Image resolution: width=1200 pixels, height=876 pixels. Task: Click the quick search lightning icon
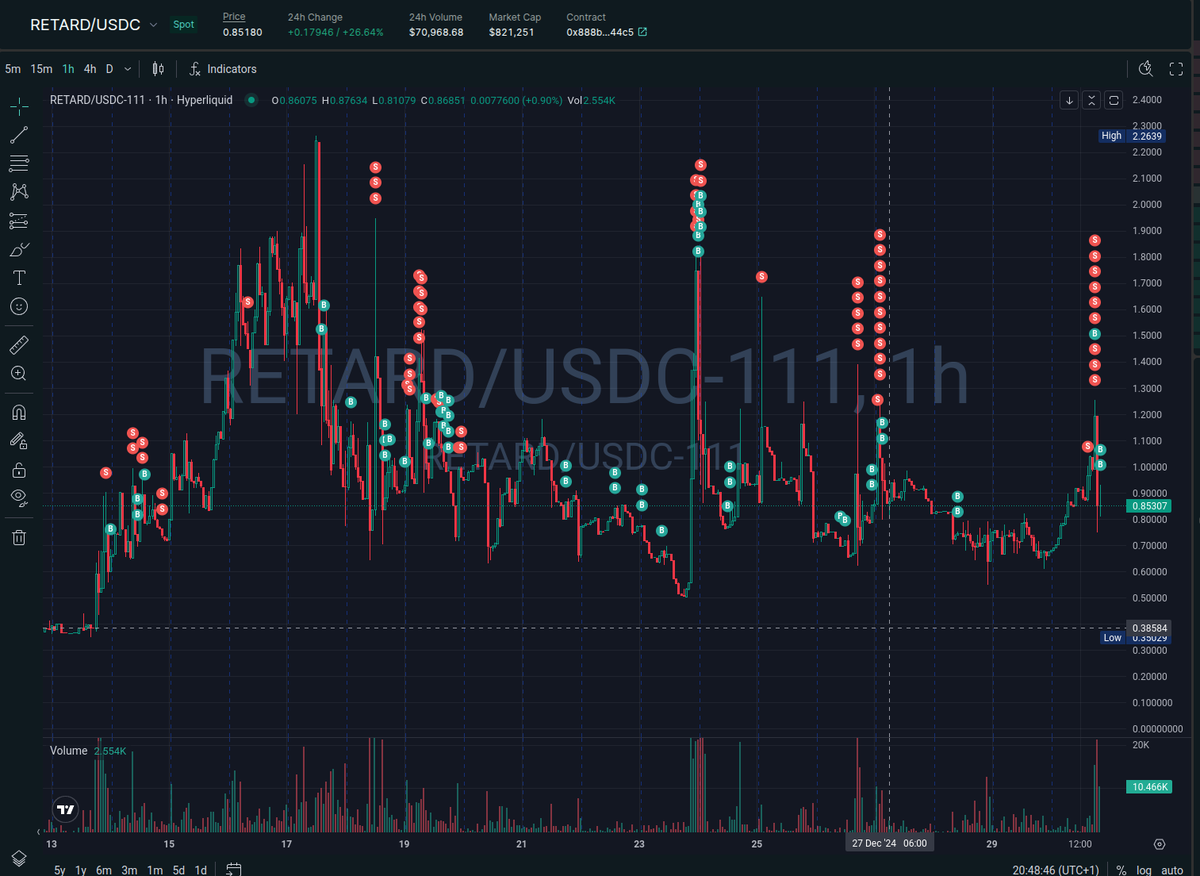[x=1146, y=69]
